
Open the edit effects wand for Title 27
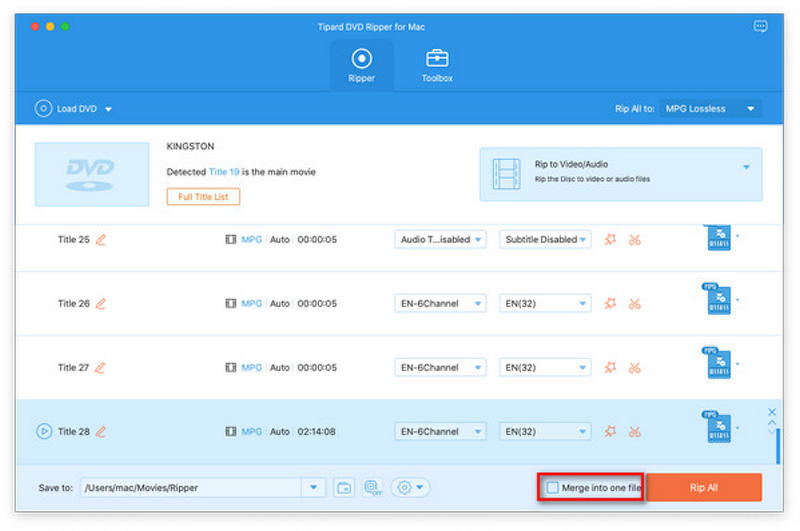click(x=610, y=367)
